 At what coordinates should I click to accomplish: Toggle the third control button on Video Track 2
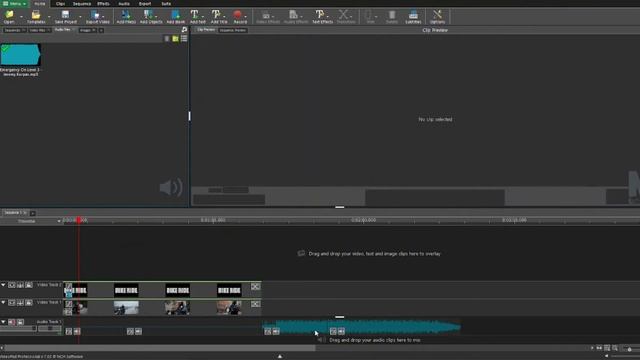[29, 285]
